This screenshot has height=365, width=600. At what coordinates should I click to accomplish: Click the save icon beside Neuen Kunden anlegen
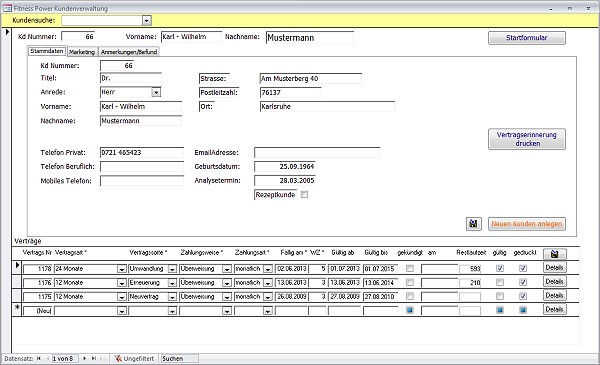pos(473,224)
